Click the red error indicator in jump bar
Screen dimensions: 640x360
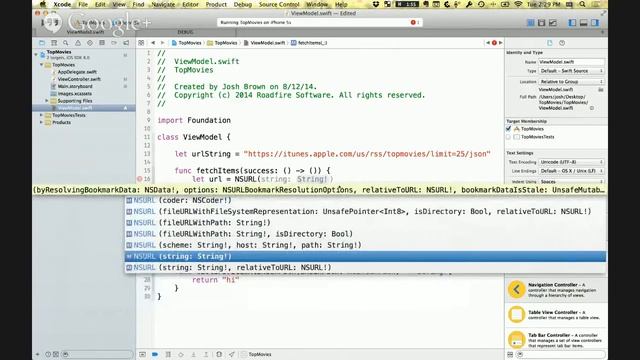click(494, 43)
